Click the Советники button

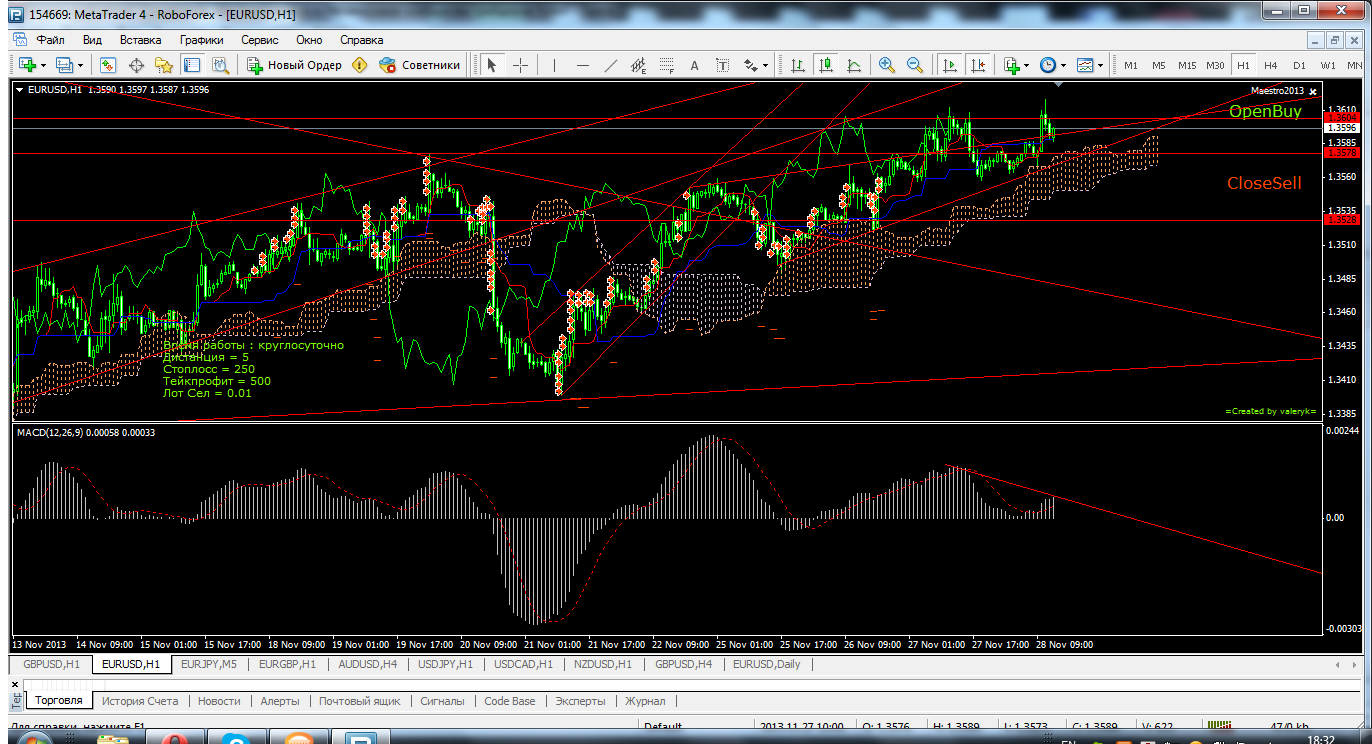tap(420, 65)
